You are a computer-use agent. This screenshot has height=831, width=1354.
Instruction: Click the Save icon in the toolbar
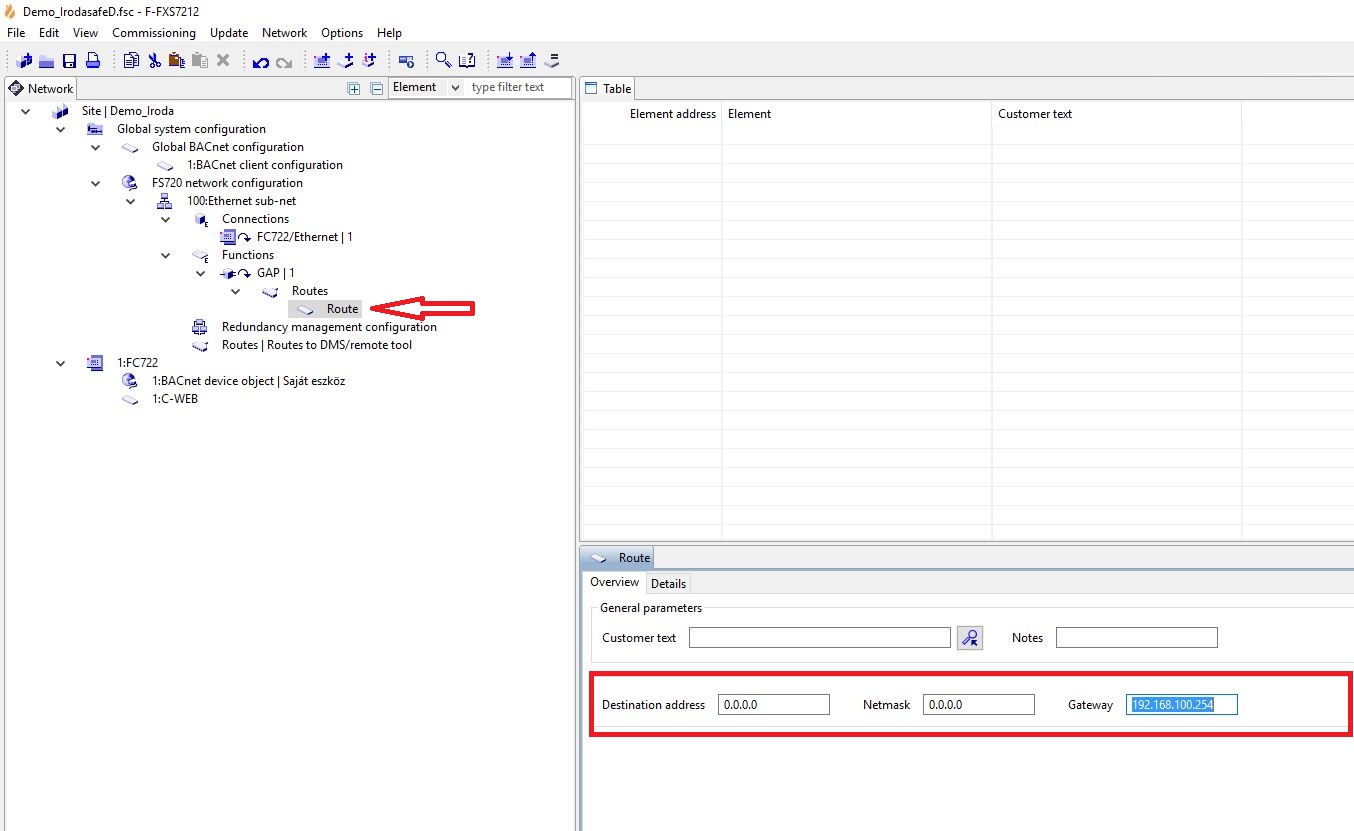click(x=70, y=61)
